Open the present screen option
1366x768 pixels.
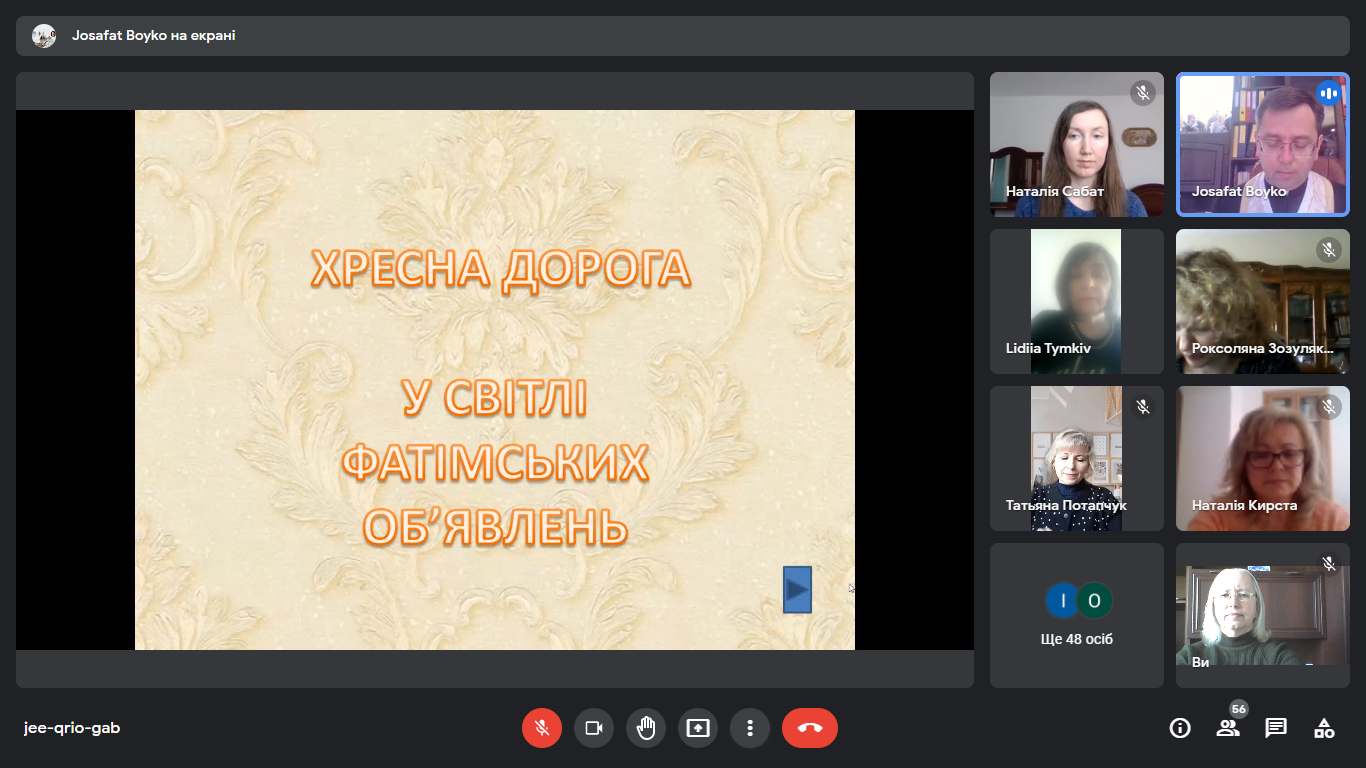click(x=698, y=728)
